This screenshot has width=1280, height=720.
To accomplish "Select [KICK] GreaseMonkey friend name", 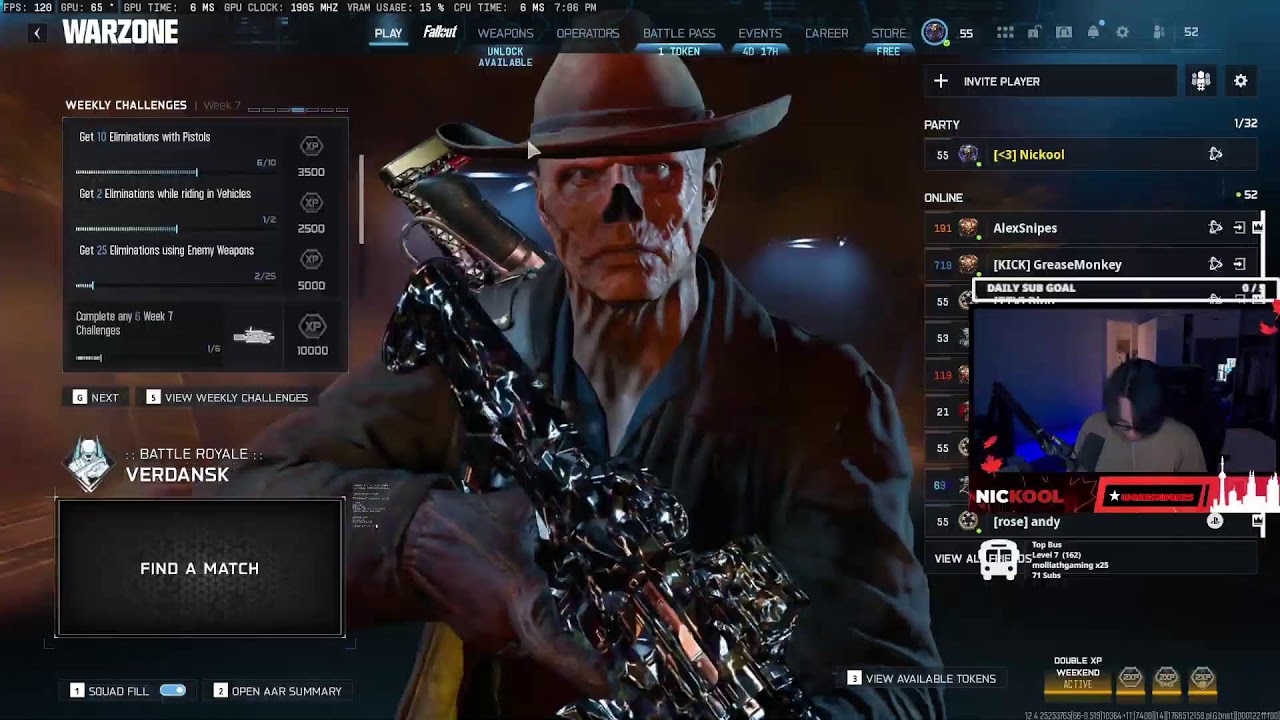I will coord(1057,264).
